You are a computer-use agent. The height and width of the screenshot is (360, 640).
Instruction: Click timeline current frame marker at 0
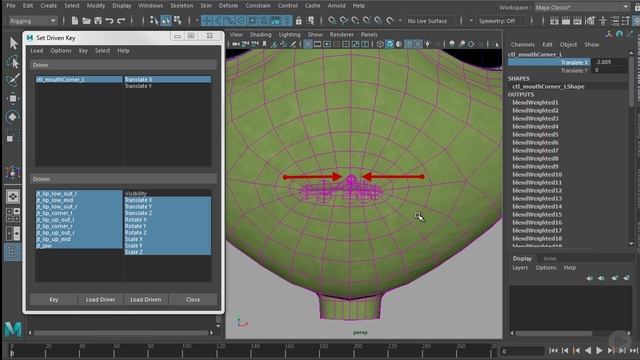[x=12, y=353]
